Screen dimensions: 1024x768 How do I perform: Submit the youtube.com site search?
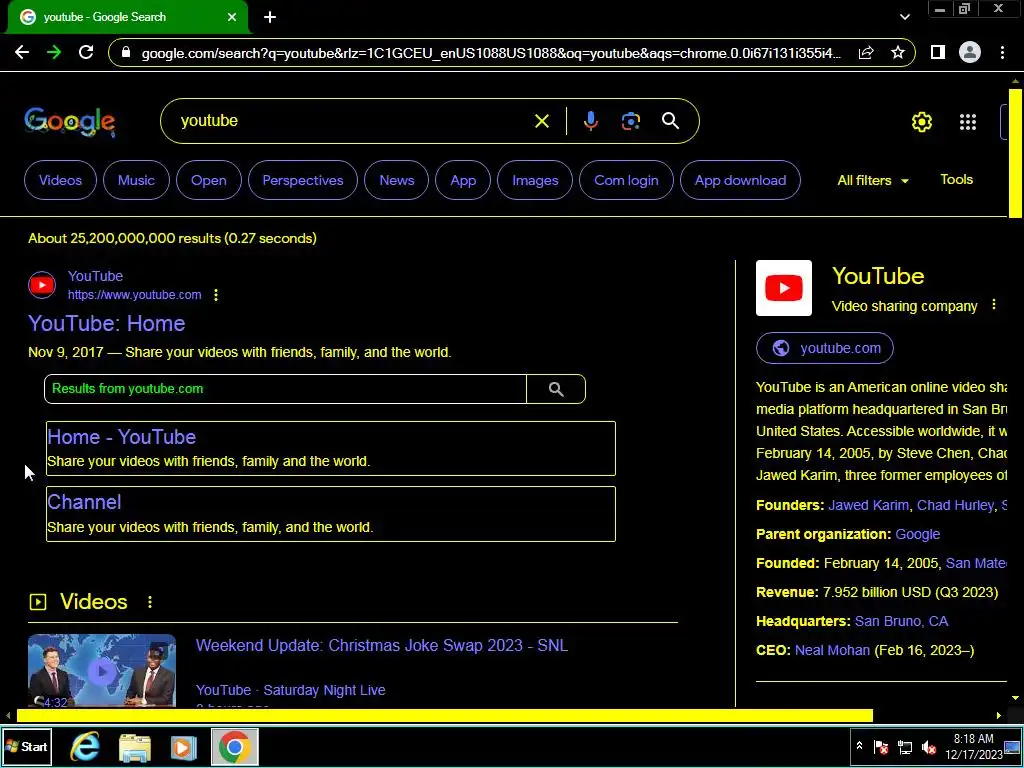[556, 389]
